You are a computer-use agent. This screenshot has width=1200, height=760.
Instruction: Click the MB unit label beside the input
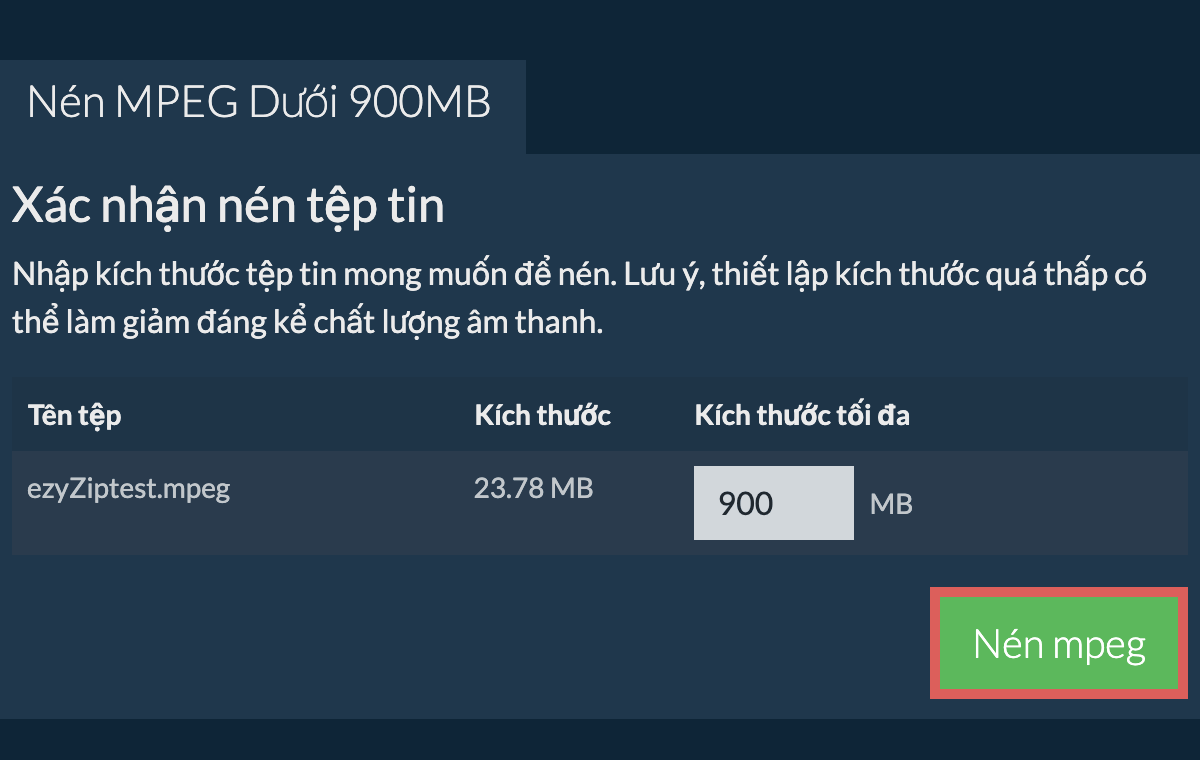coord(891,504)
